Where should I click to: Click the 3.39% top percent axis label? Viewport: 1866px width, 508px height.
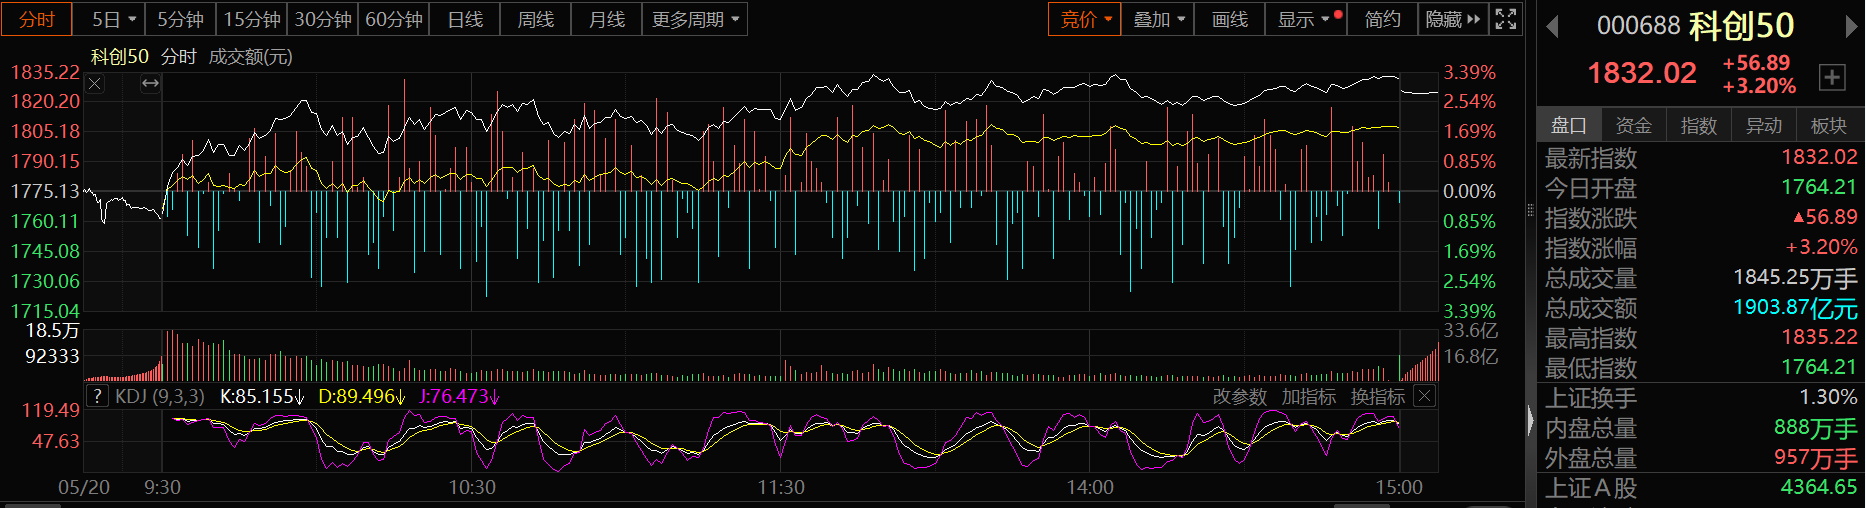point(1470,72)
